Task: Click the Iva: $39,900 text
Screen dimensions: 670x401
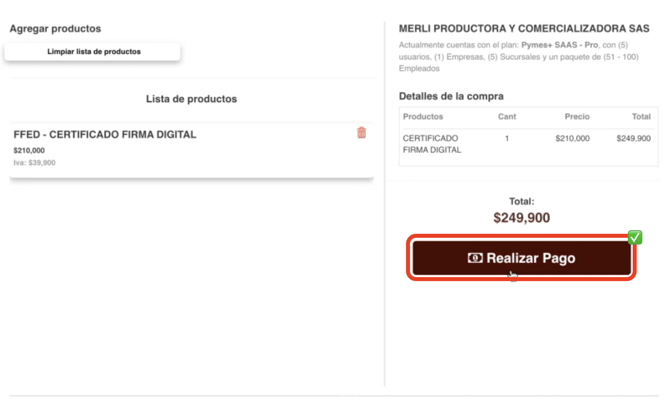Action: coord(35,162)
